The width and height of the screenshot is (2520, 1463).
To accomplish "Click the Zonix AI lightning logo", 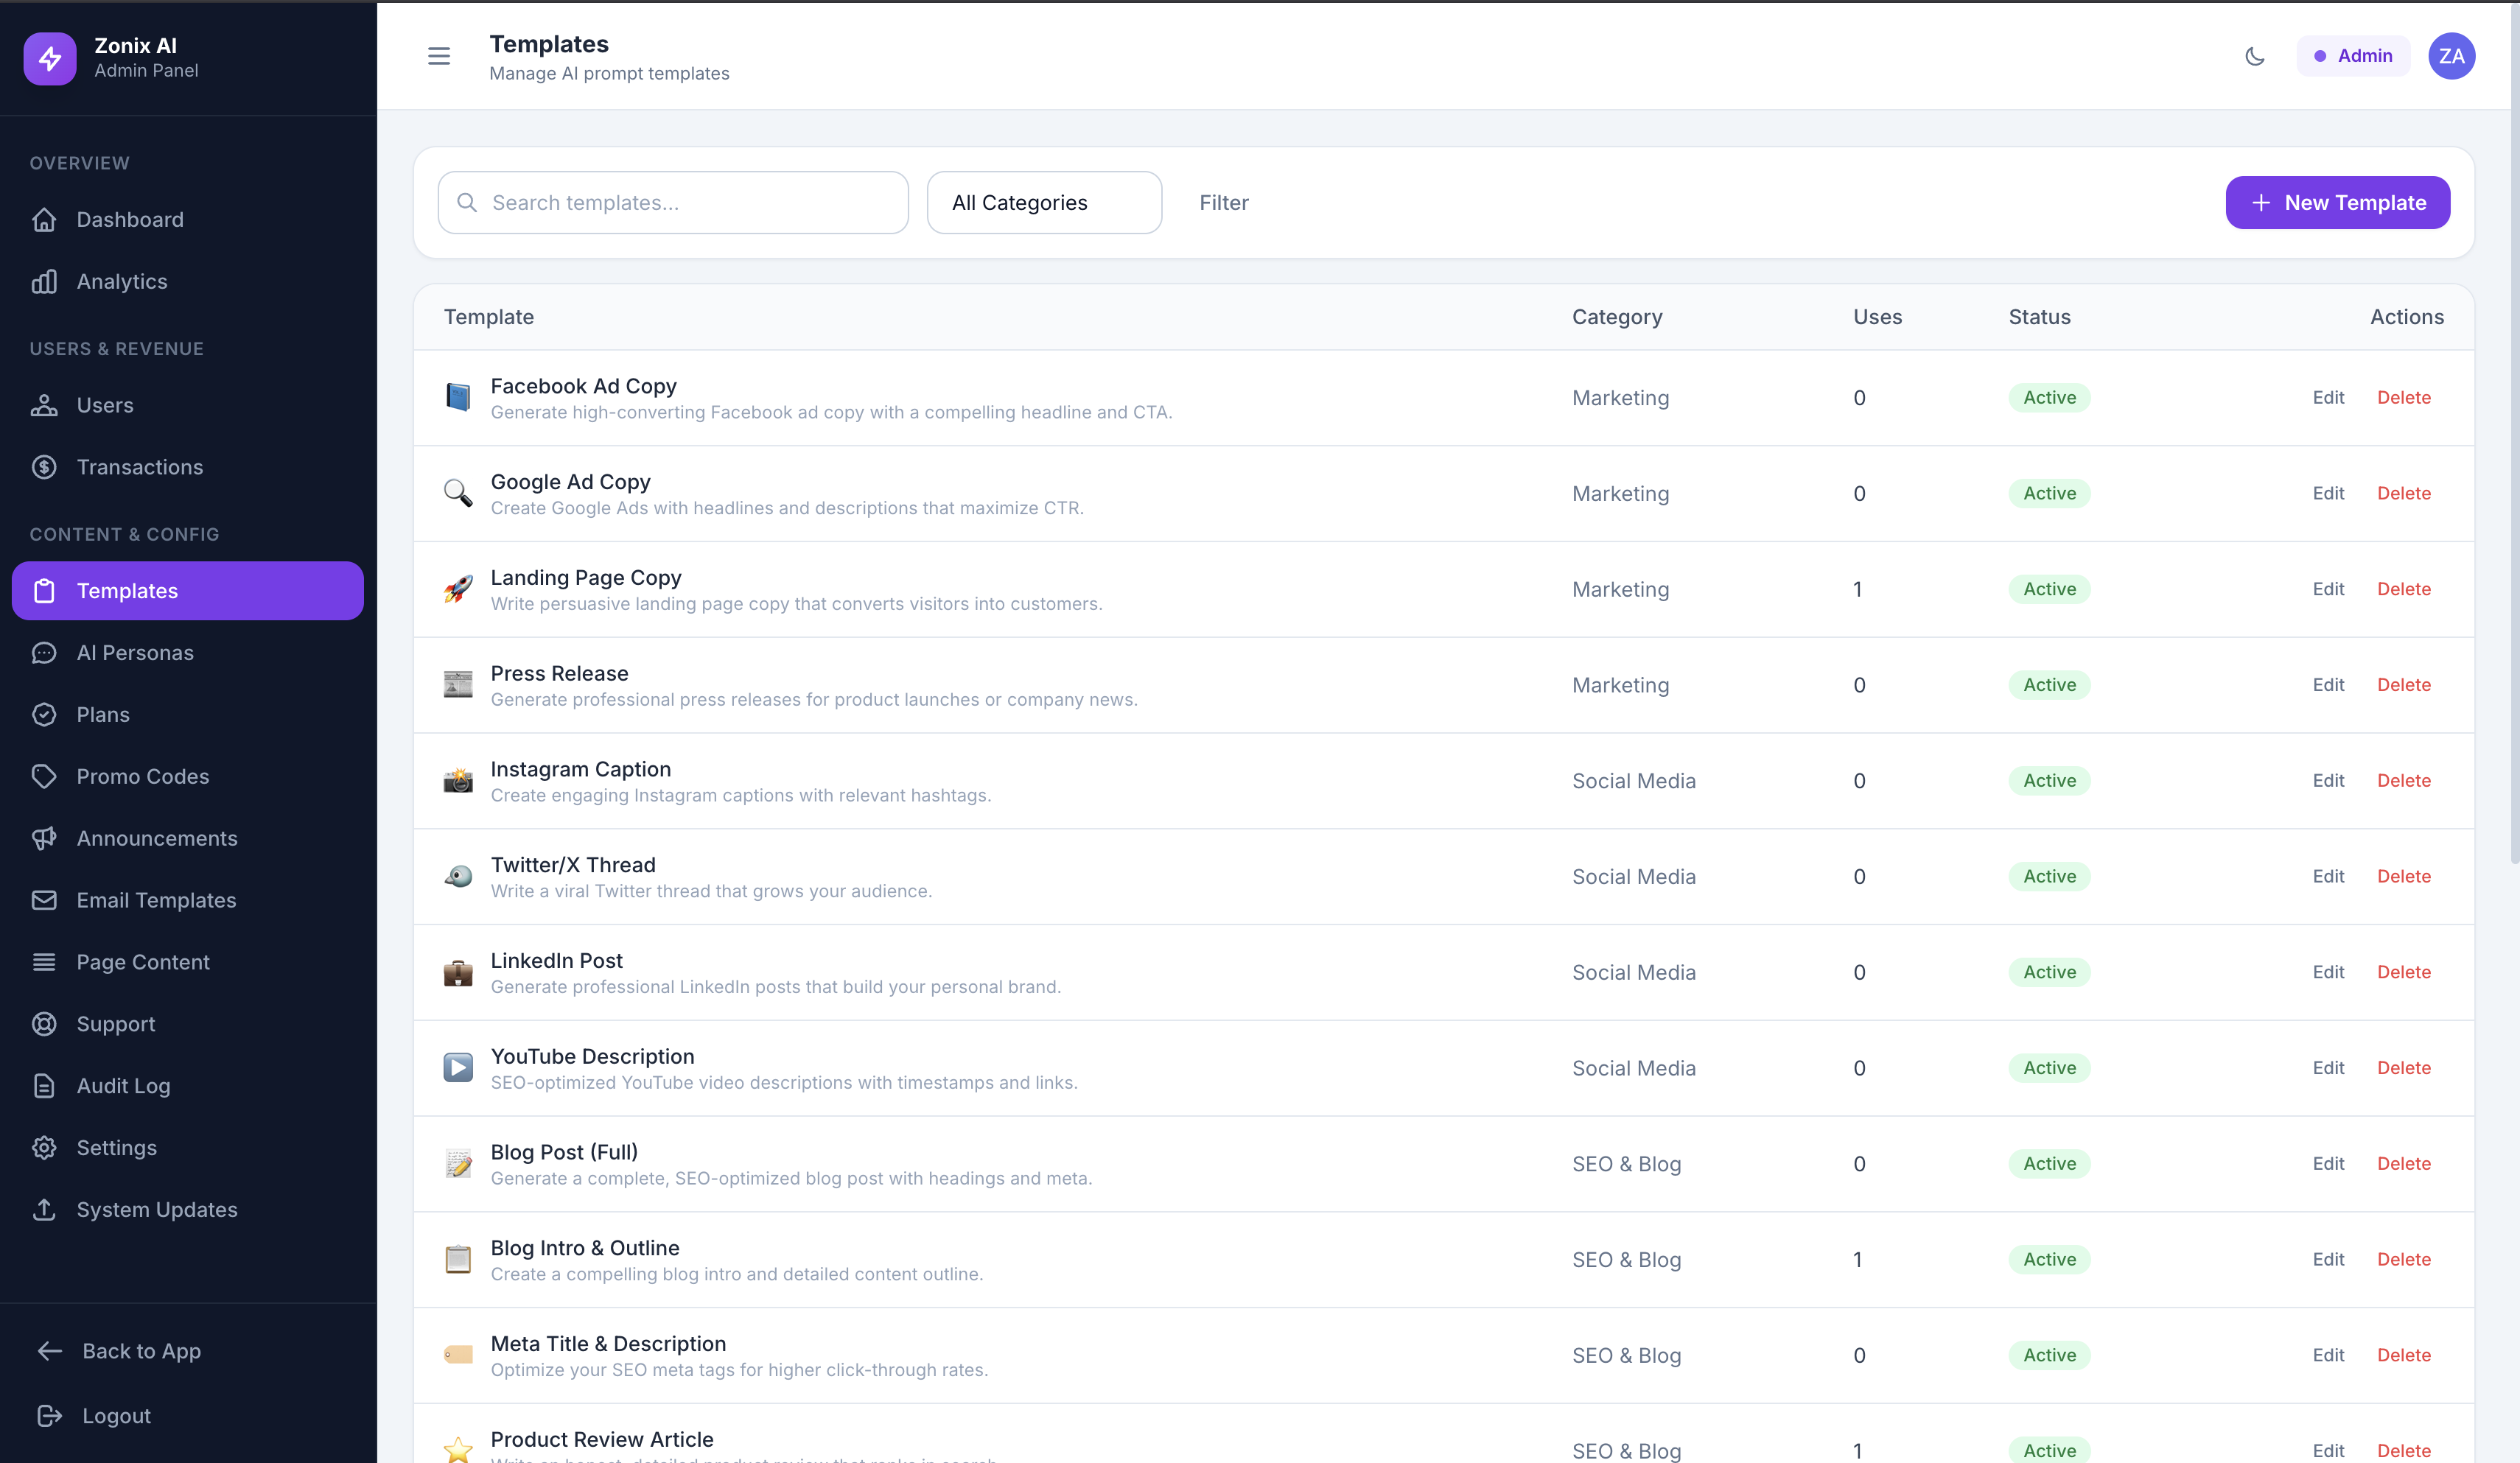I will [50, 58].
